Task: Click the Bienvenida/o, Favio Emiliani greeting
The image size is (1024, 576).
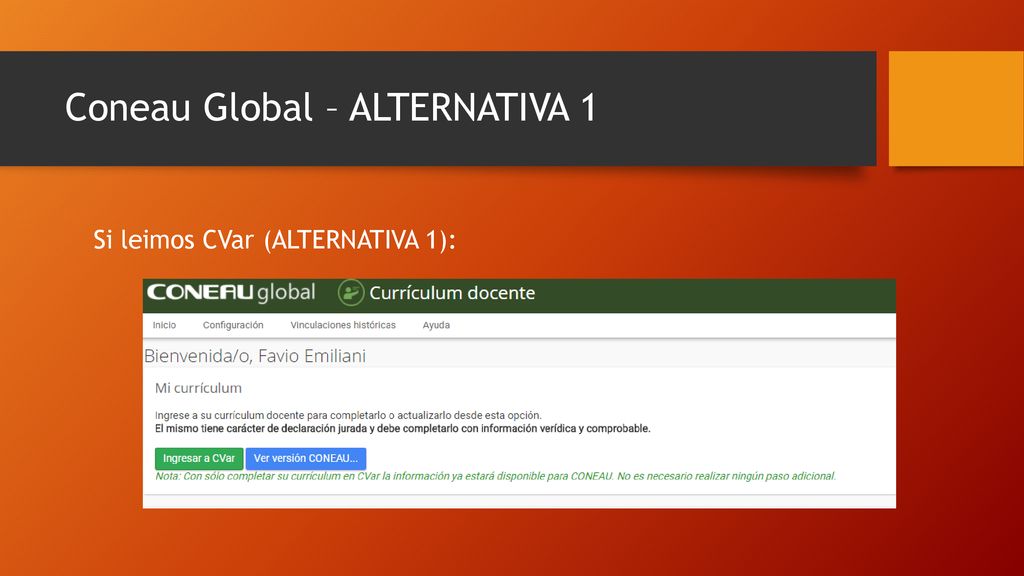Action: pyautogui.click(x=255, y=356)
